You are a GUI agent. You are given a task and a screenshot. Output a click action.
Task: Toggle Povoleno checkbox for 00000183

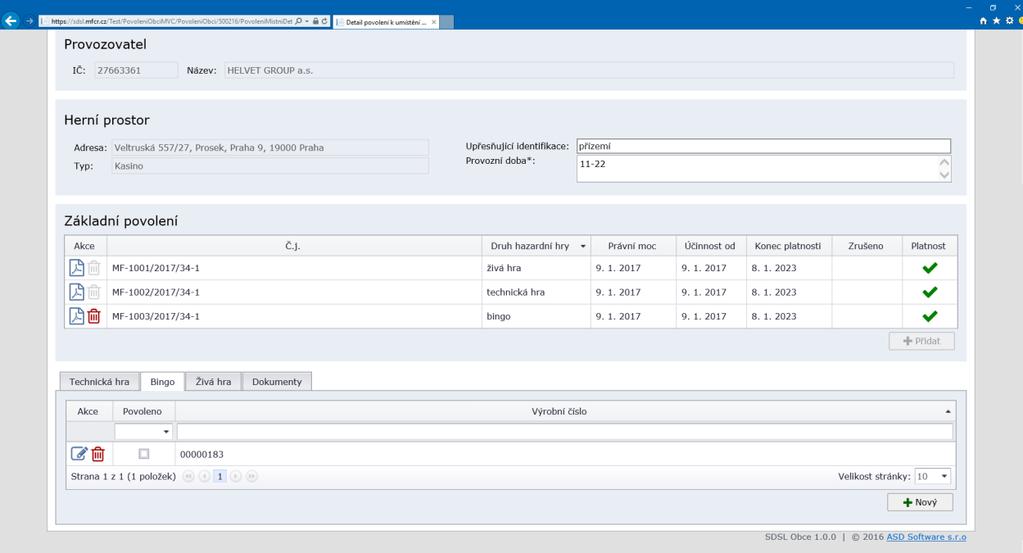pos(144,454)
